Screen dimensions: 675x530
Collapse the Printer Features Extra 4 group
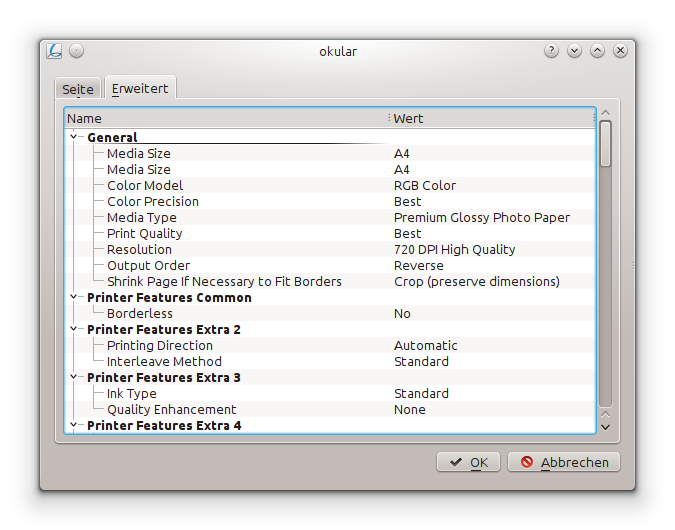click(x=74, y=425)
